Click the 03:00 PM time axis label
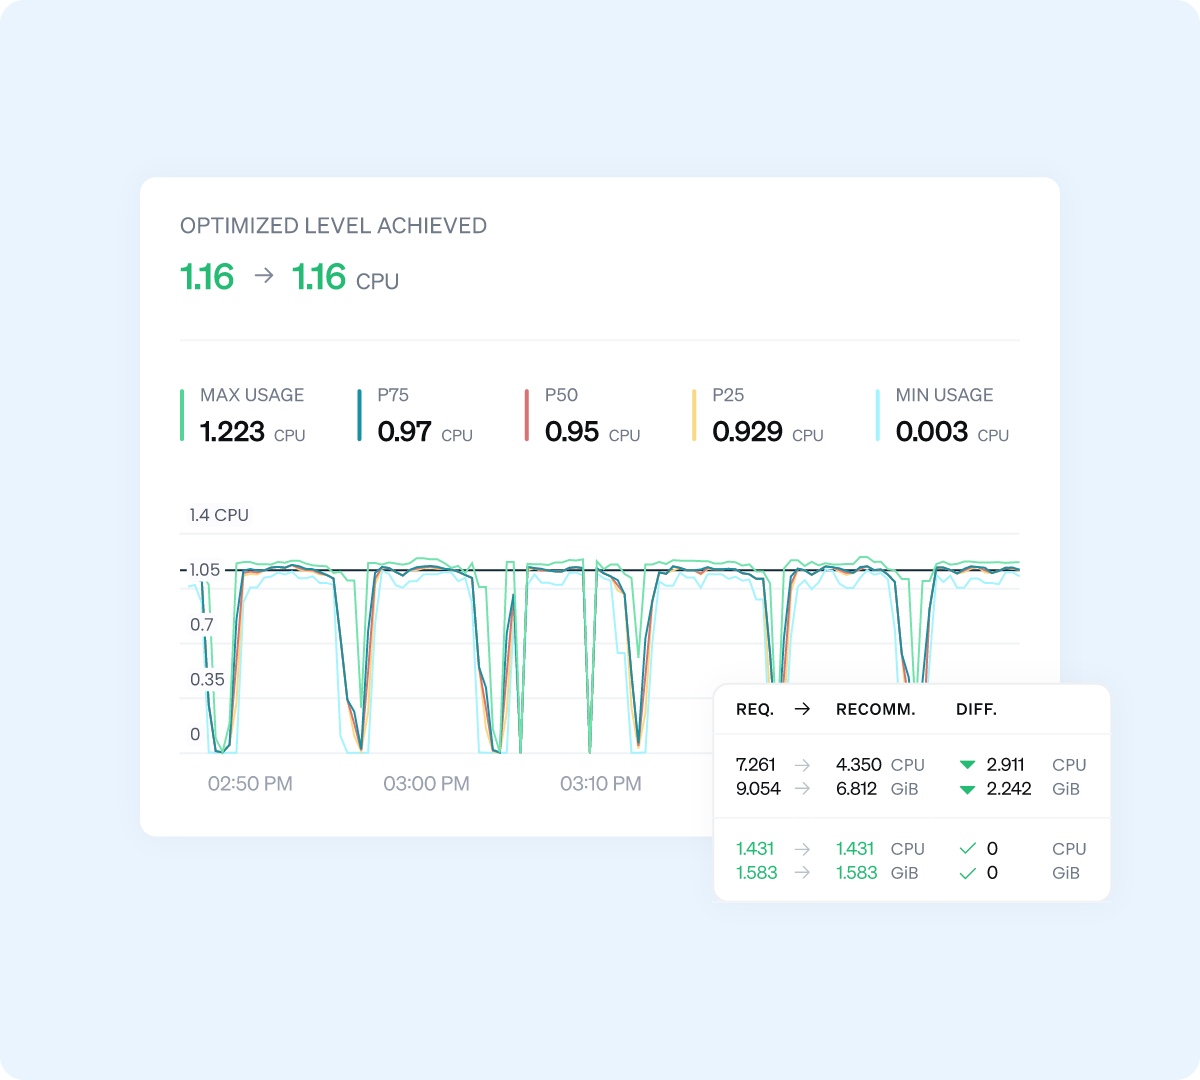The height and width of the screenshot is (1080, 1200). tap(426, 784)
